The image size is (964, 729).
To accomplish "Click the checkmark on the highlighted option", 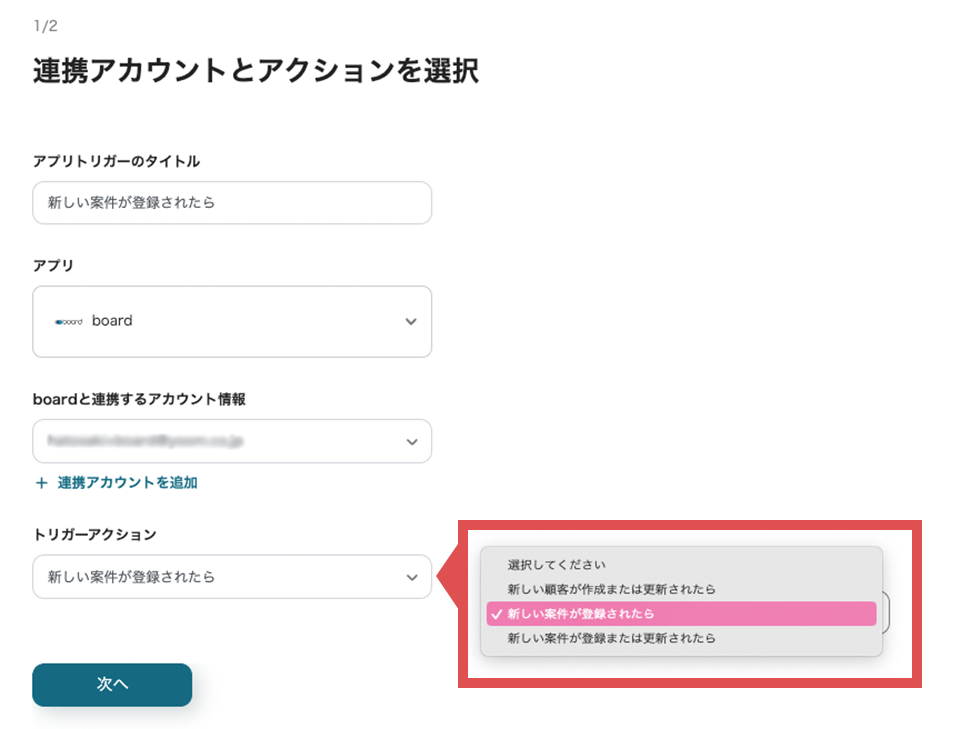I will (x=496, y=614).
